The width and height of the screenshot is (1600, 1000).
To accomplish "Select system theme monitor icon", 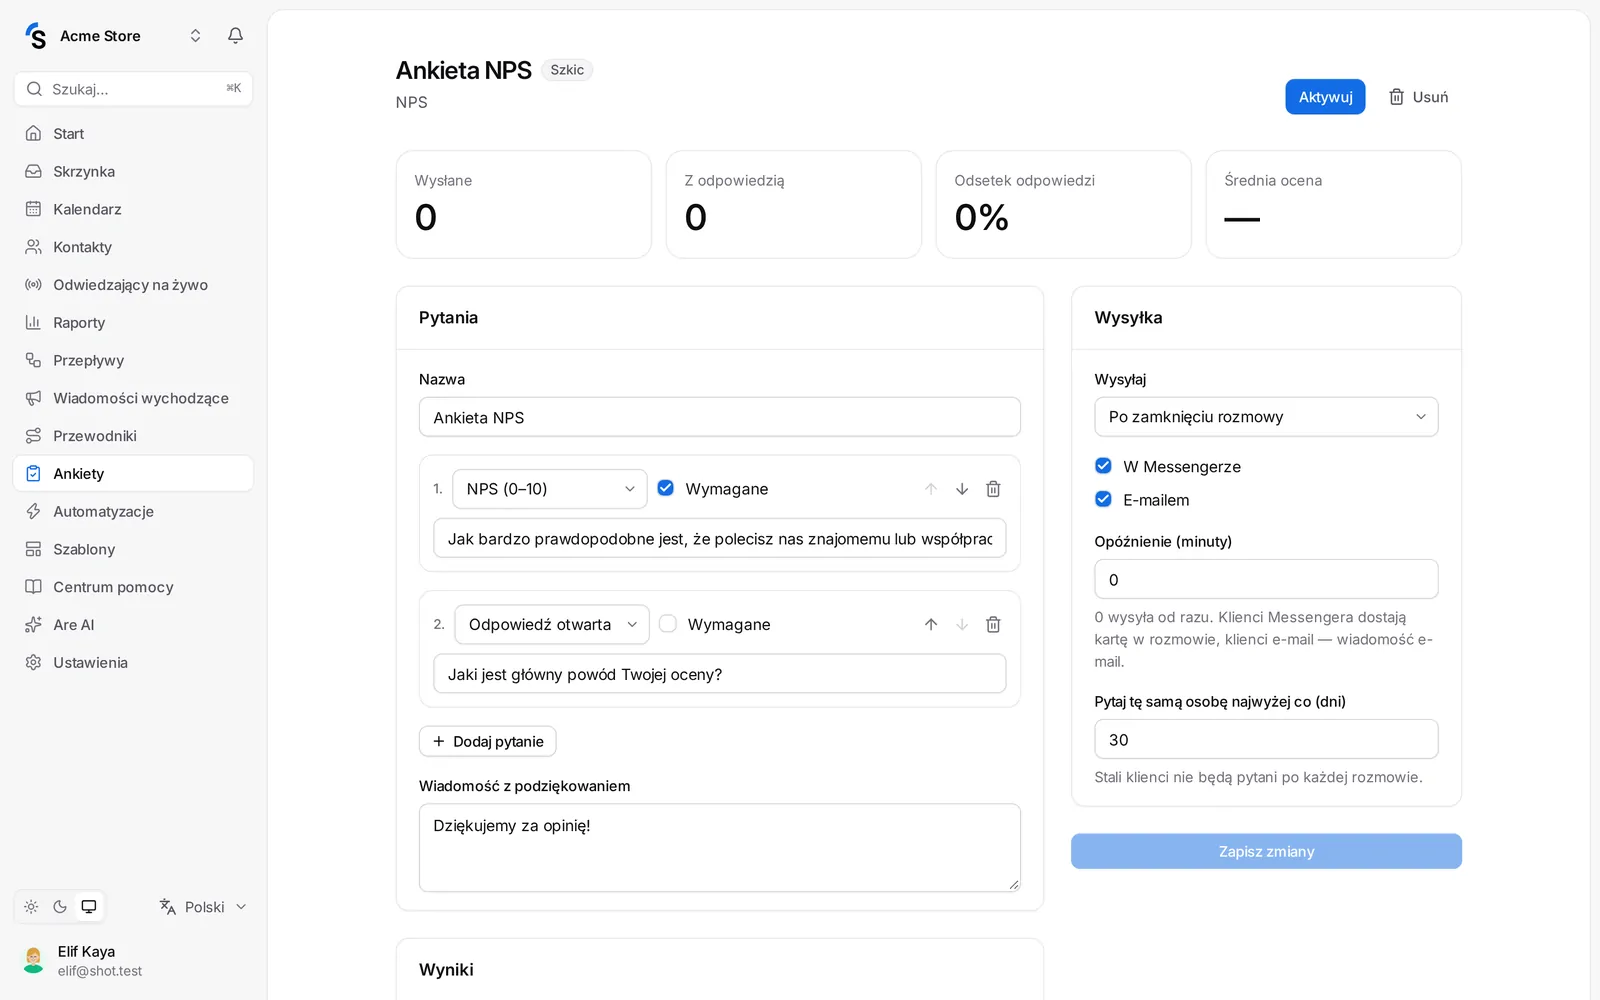I will tap(89, 907).
